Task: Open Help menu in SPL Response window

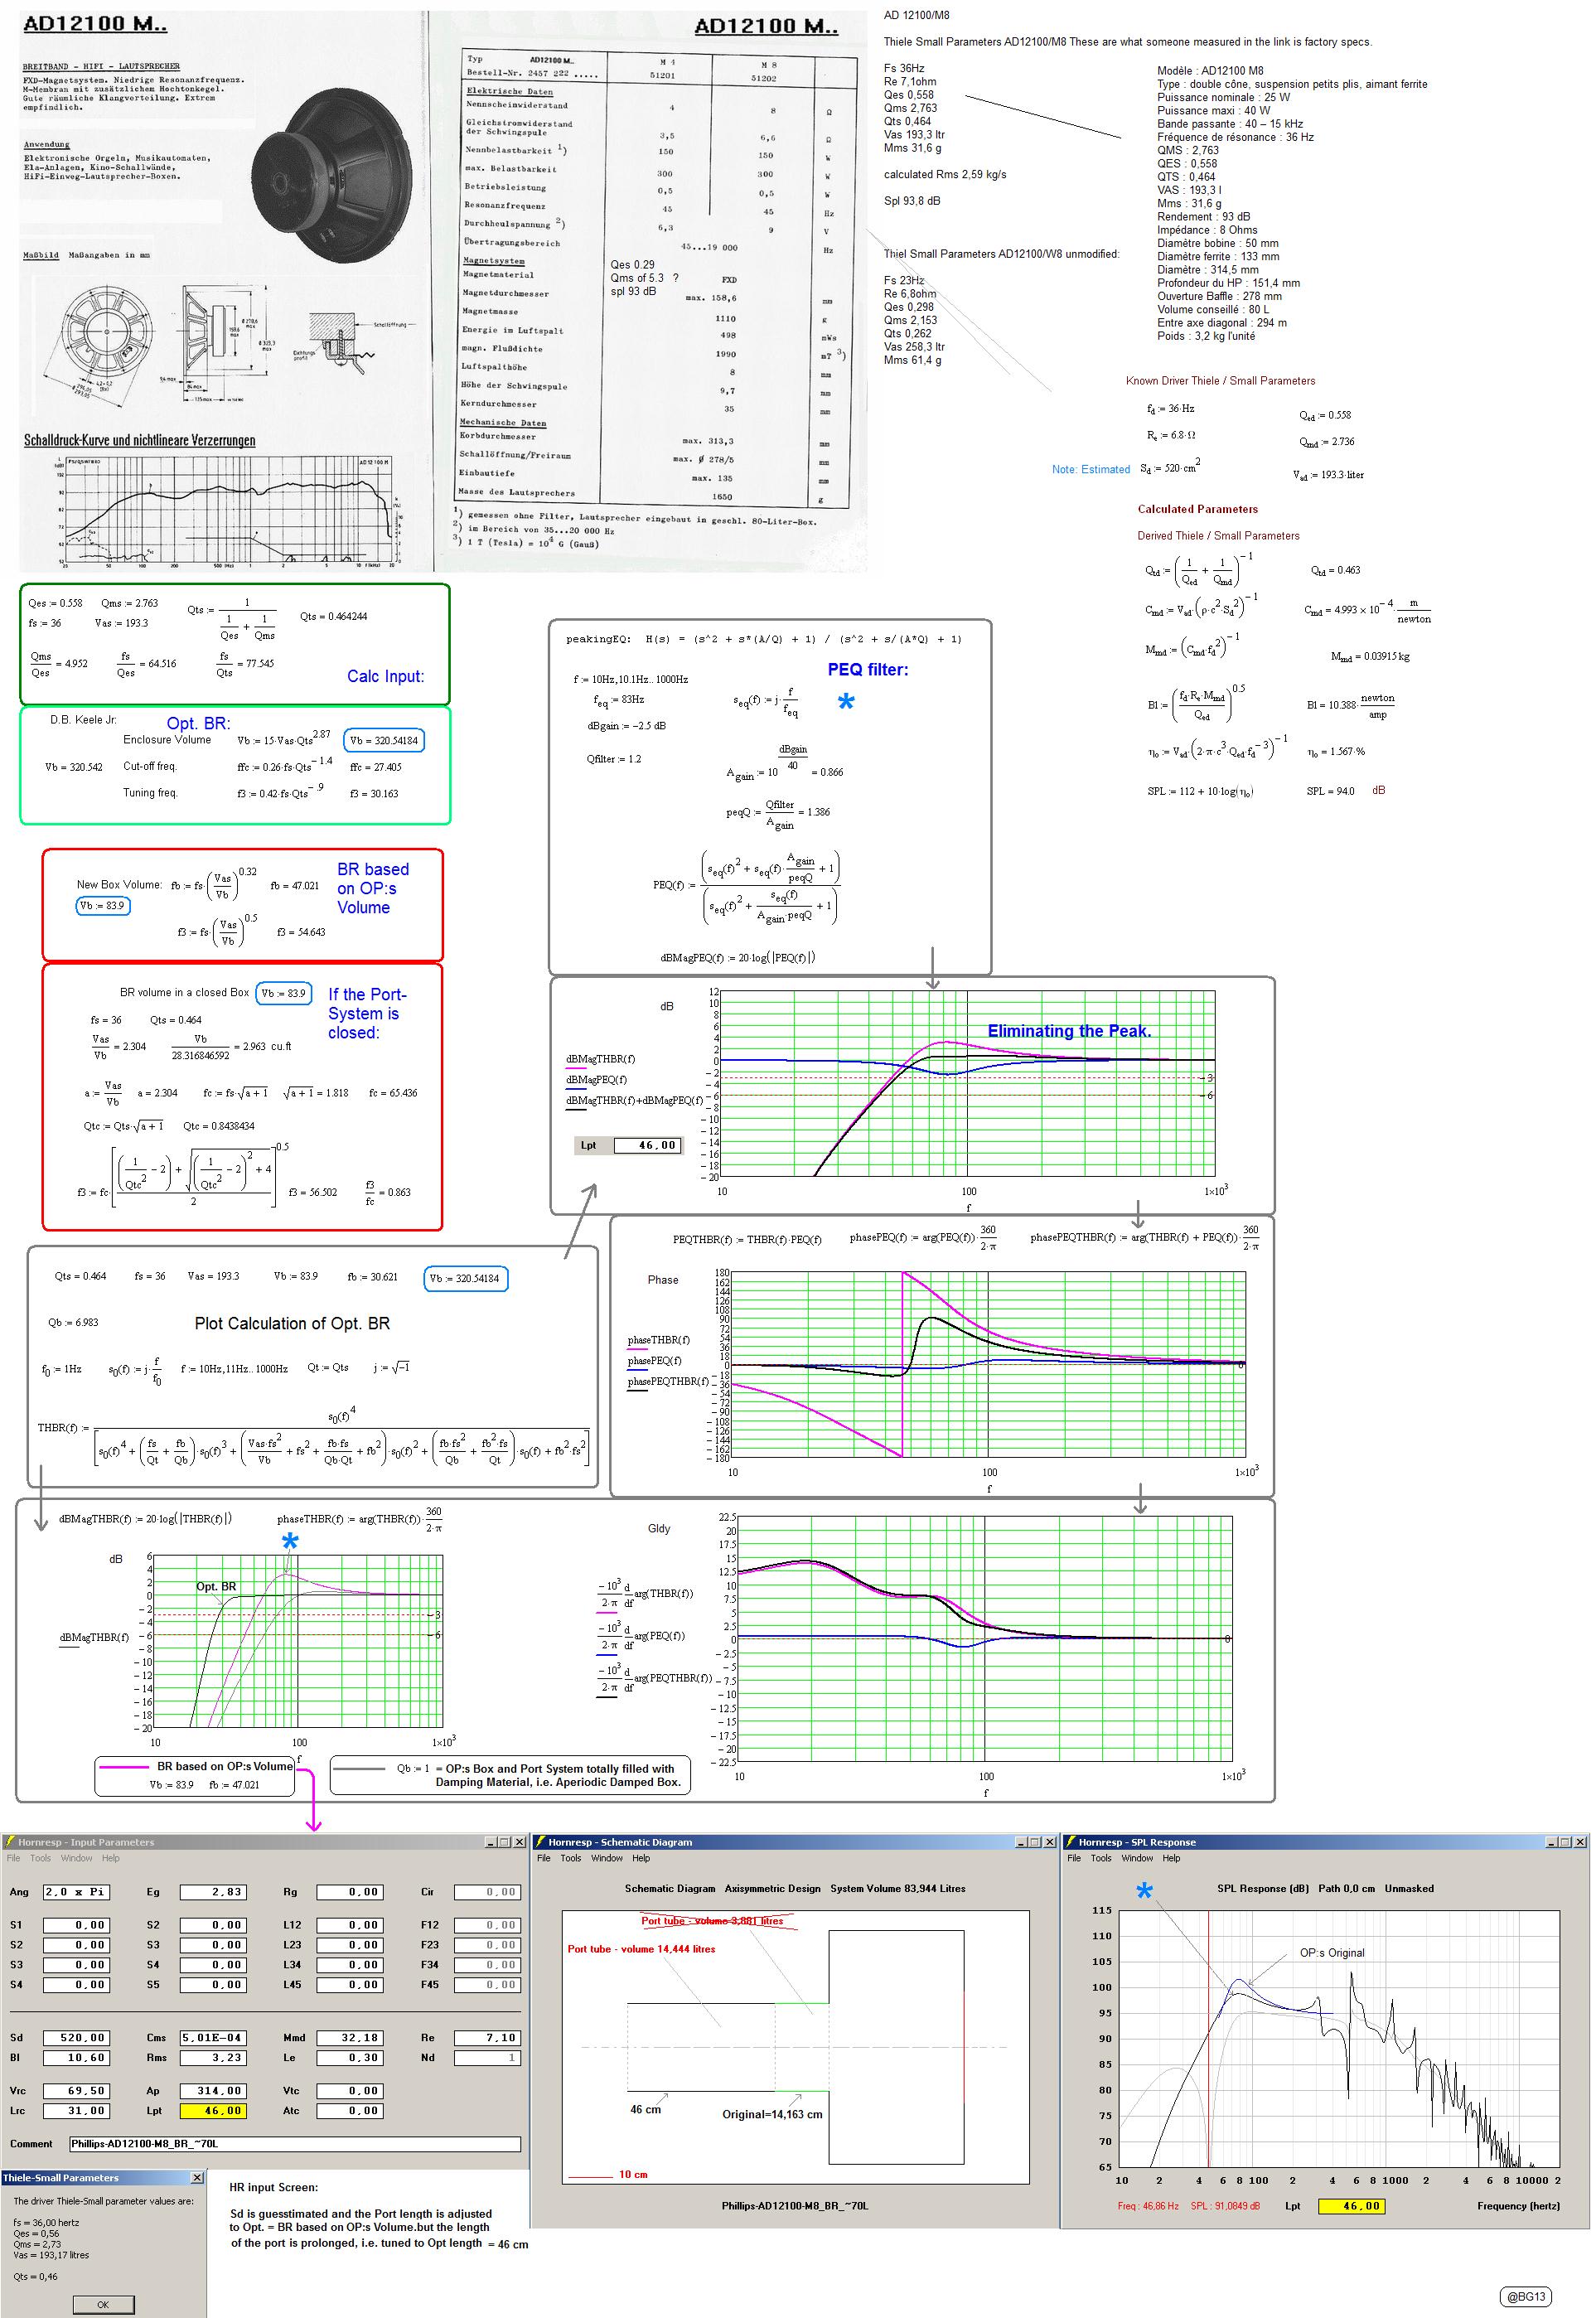Action: pos(1170,1859)
